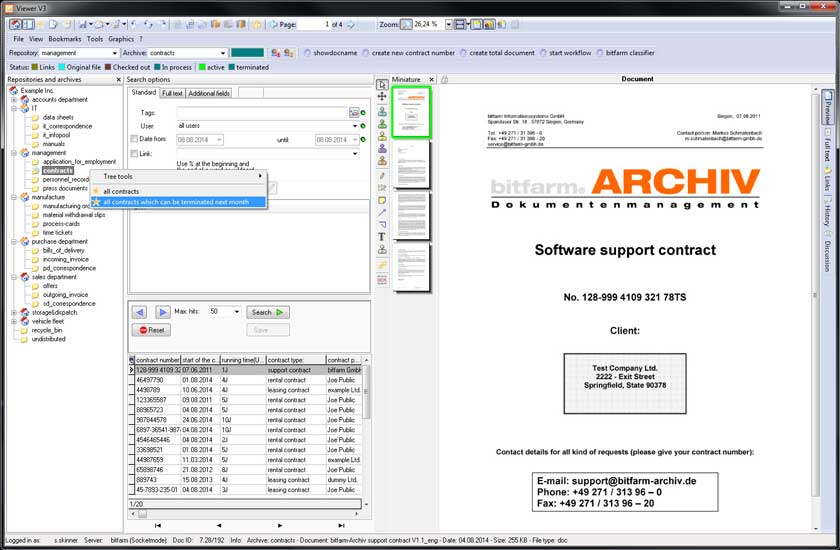Toggle the panel layout icon in toolbar
The width and height of the screenshot is (840, 550).
point(28,25)
